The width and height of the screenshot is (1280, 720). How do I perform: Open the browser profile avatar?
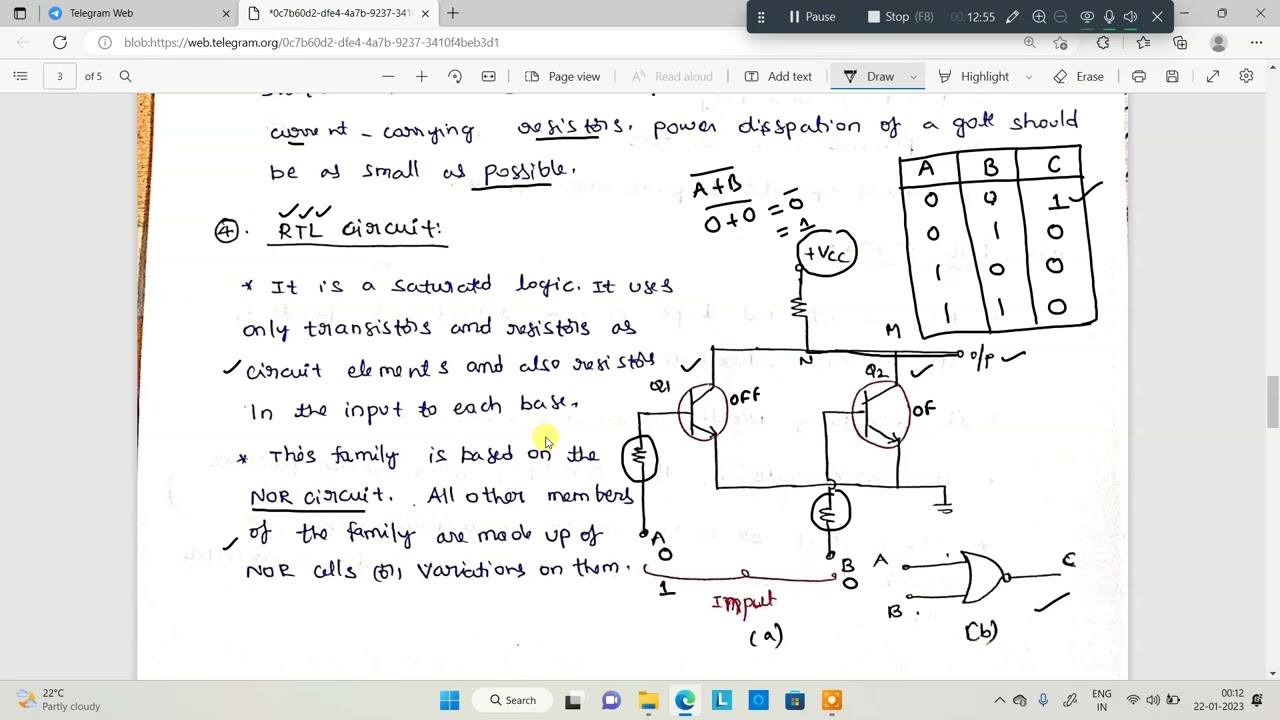1218,42
